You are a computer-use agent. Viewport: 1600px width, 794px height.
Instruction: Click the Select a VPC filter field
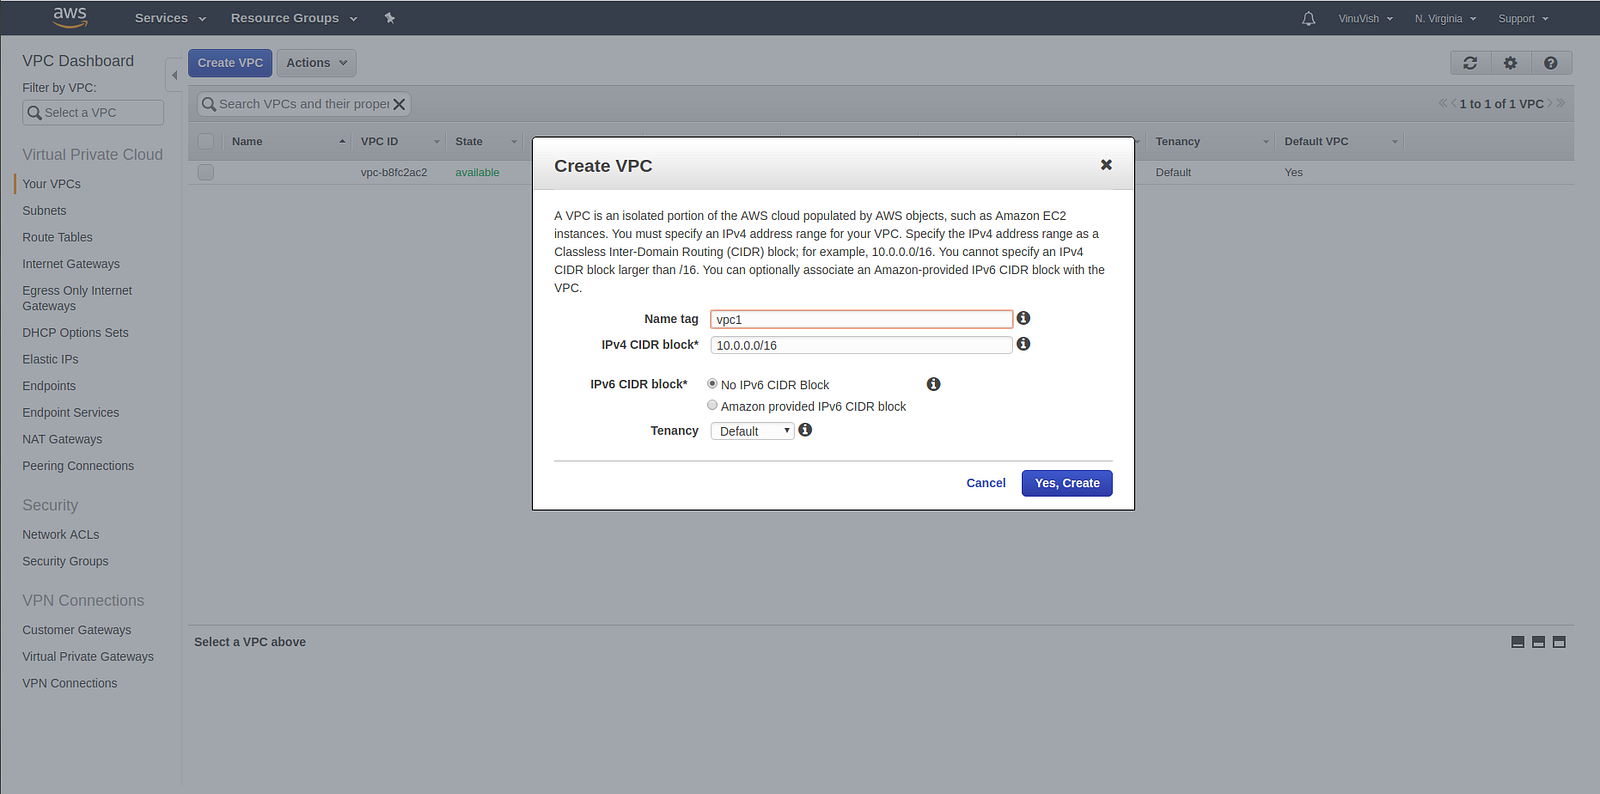[x=93, y=113]
